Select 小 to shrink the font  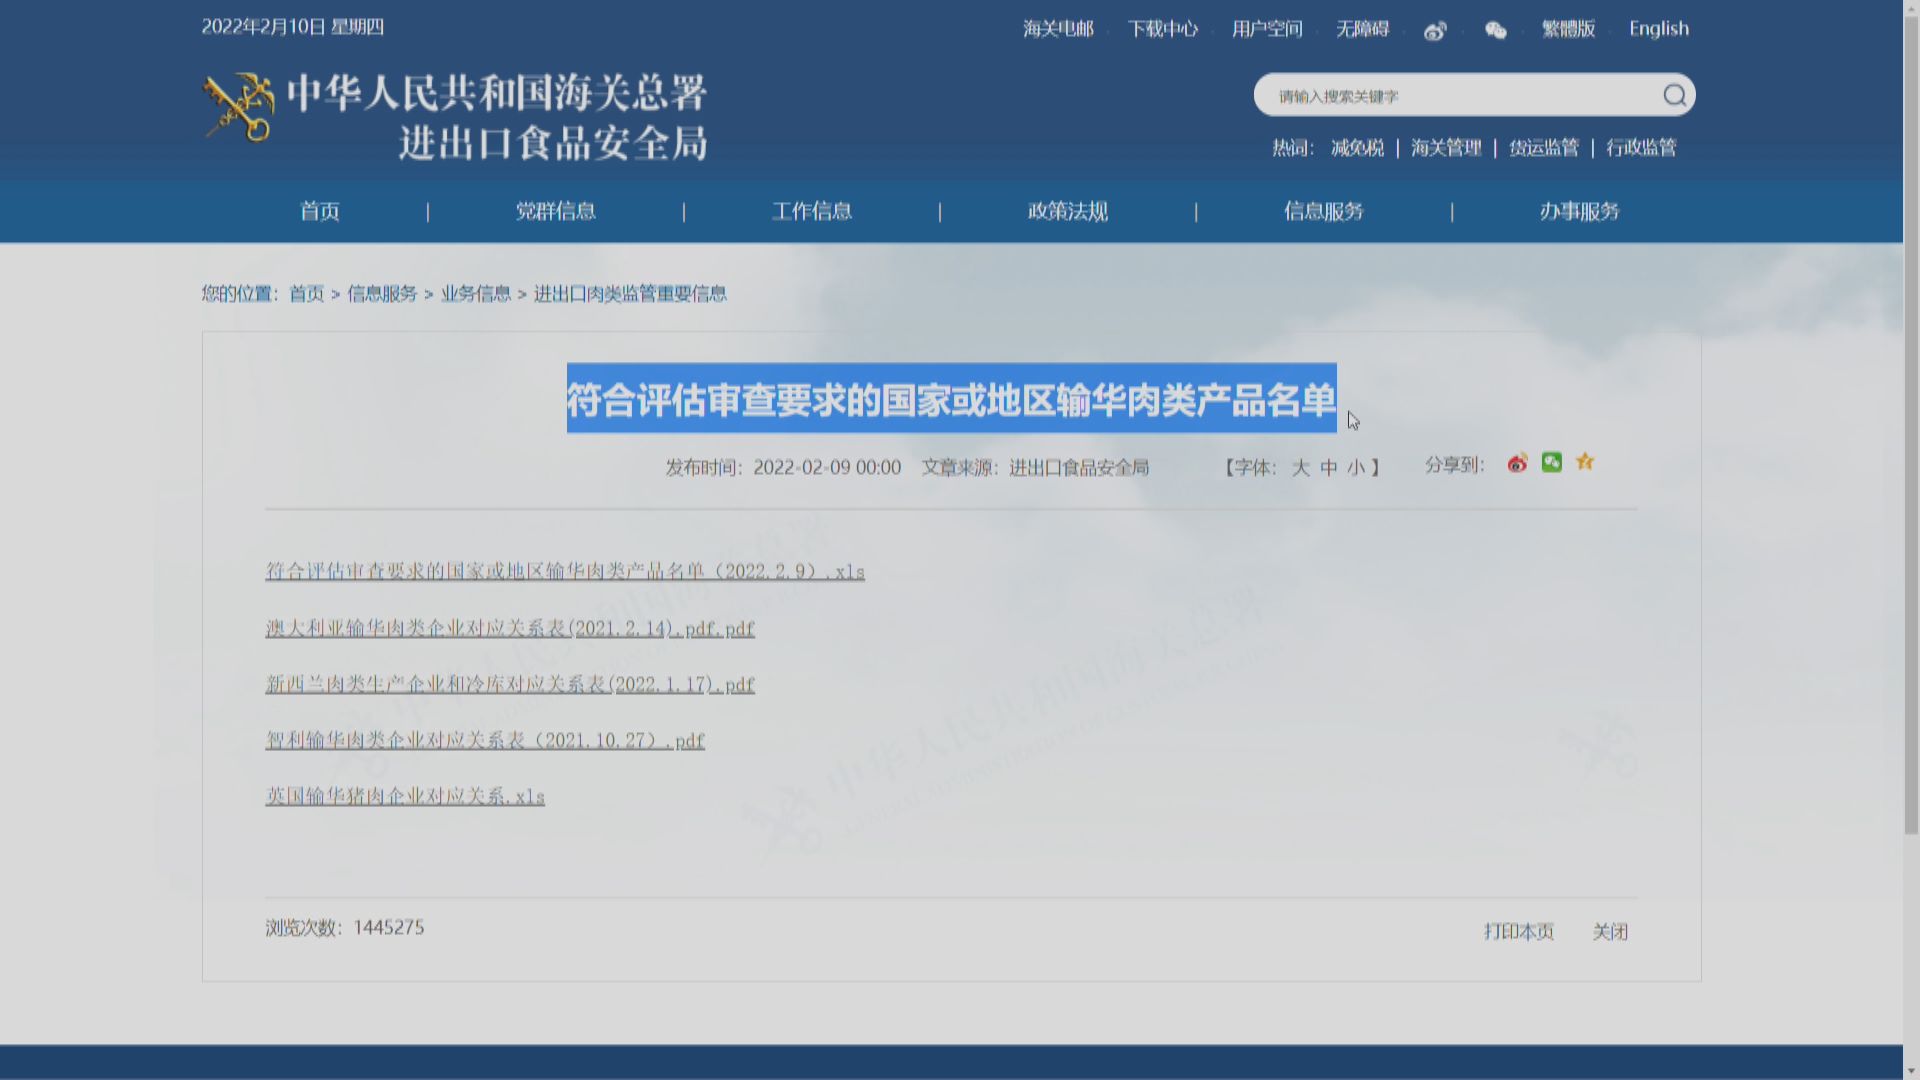1356,467
